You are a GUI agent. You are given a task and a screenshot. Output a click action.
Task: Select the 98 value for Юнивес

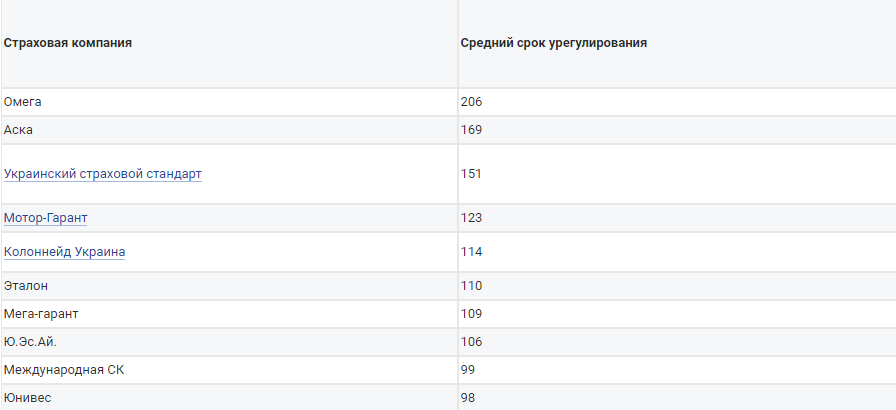point(468,398)
